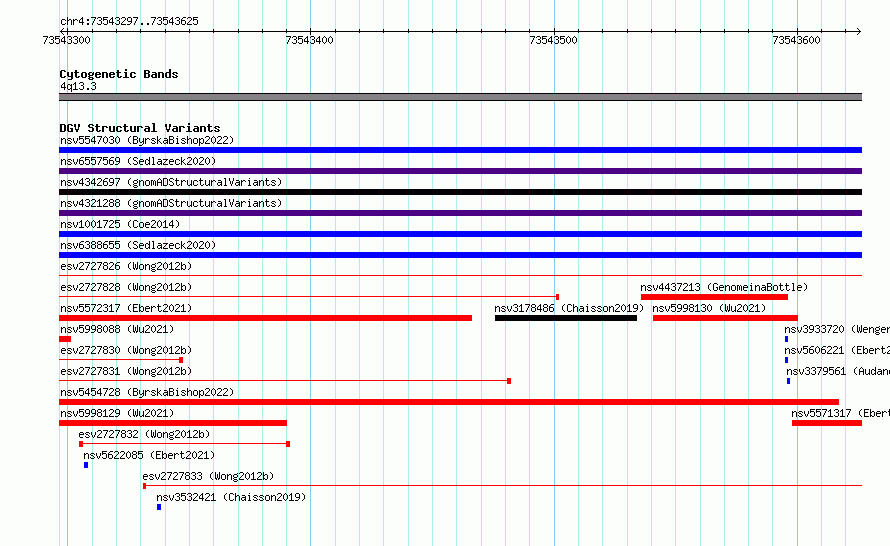Image resolution: width=890 pixels, height=546 pixels.
Task: Click the nsv3178486 (Chaisson2019) black bar
Action: pyautogui.click(x=565, y=318)
